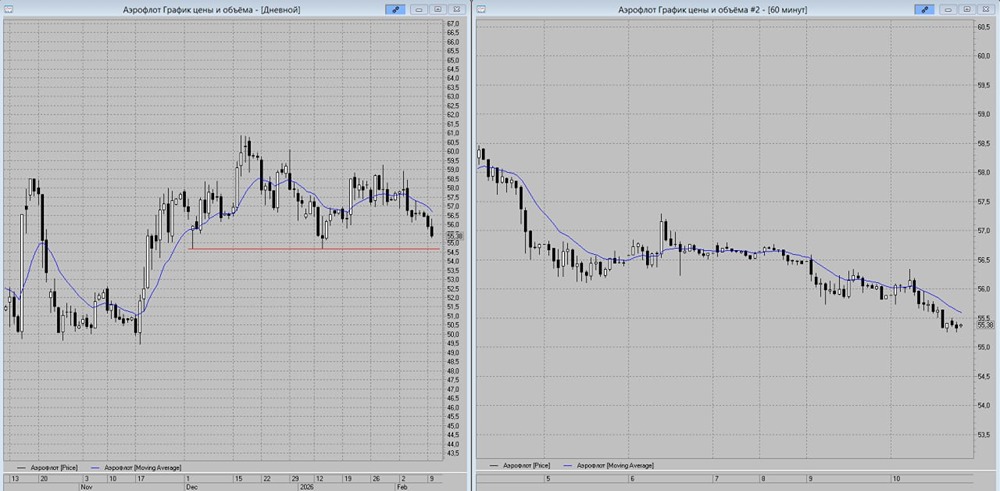Click date label 5 on 60-minute time axis
This screenshot has height=491, width=1000.
click(x=547, y=478)
